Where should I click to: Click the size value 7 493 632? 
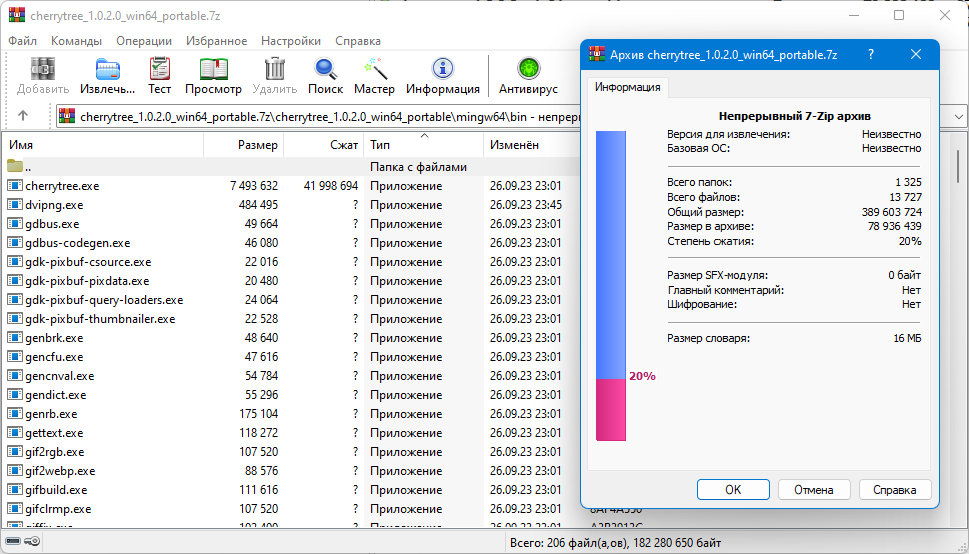254,185
